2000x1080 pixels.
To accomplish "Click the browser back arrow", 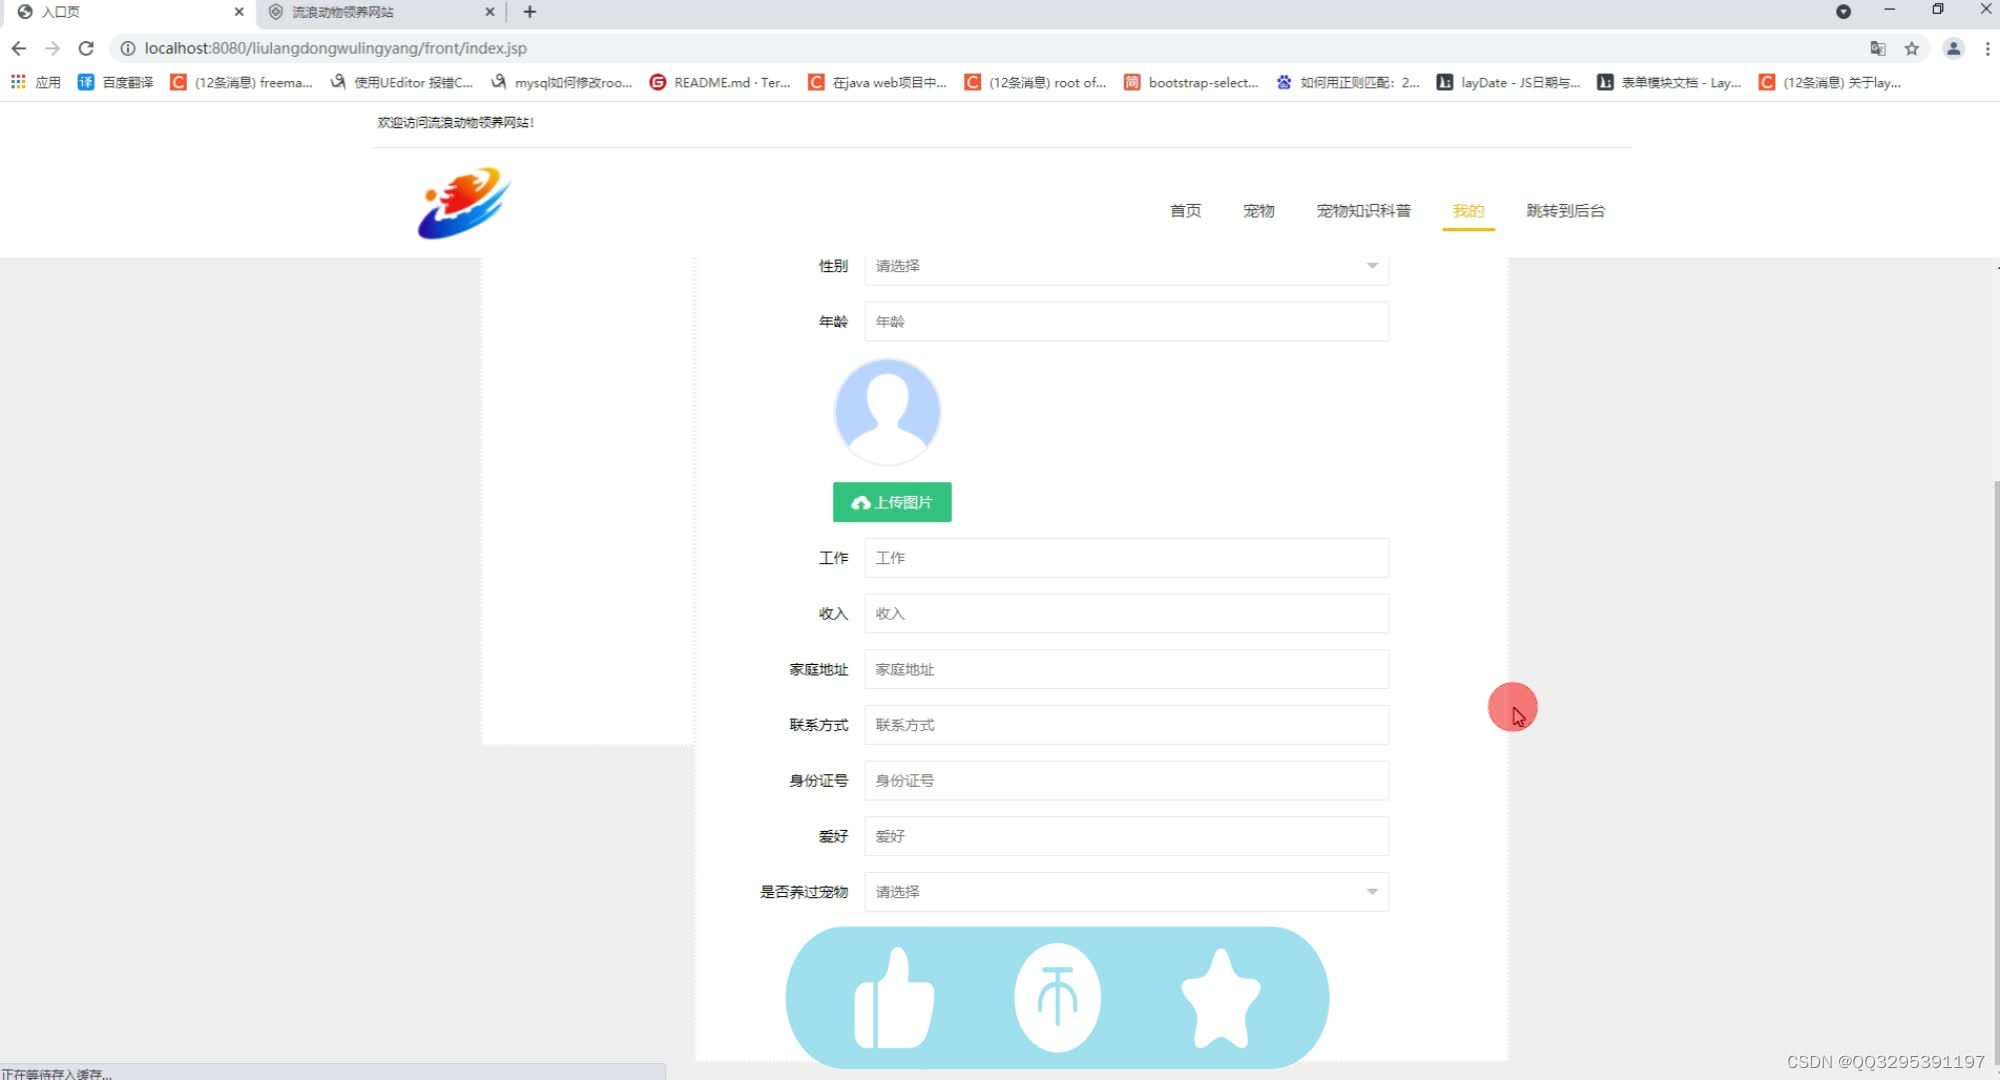I will point(18,48).
